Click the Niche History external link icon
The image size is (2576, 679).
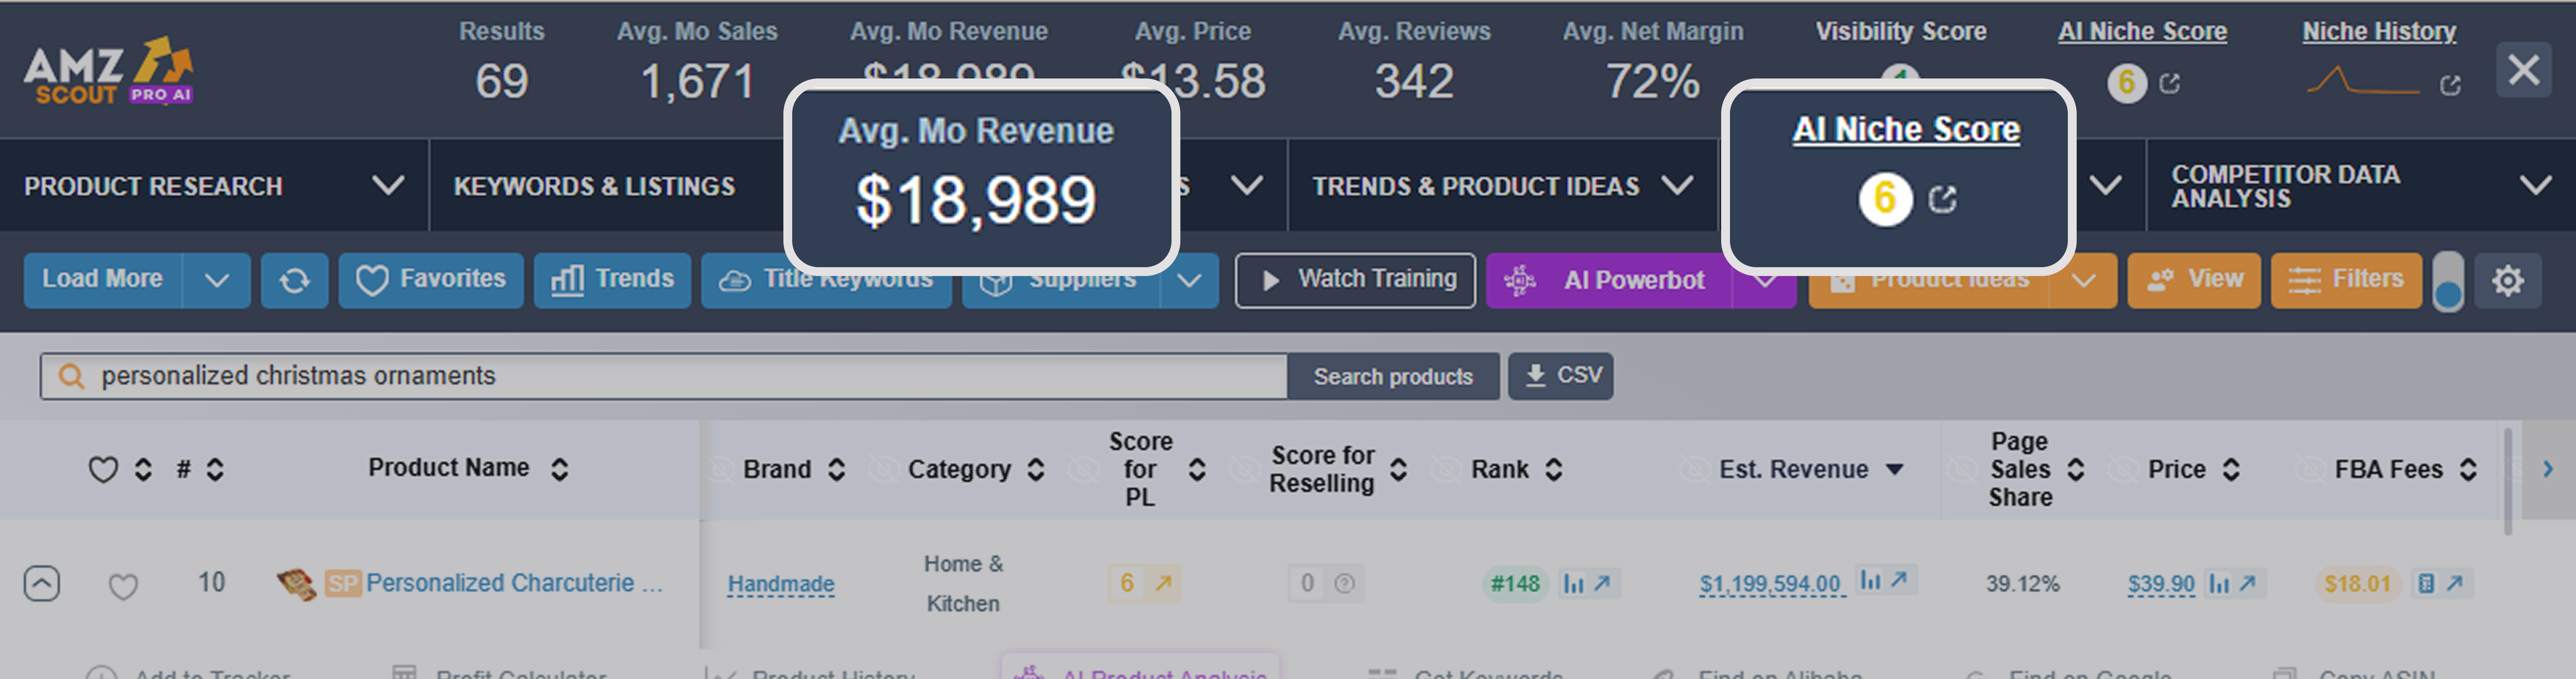(2450, 85)
